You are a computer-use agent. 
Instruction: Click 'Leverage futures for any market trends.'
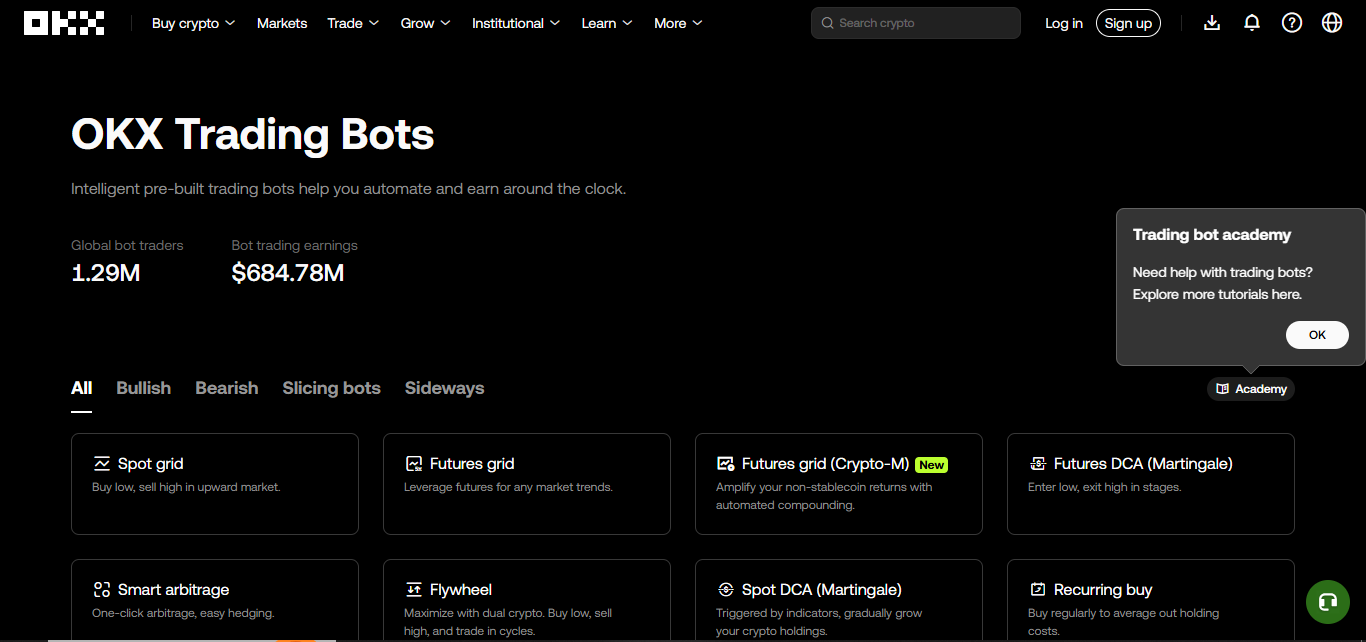pos(508,487)
